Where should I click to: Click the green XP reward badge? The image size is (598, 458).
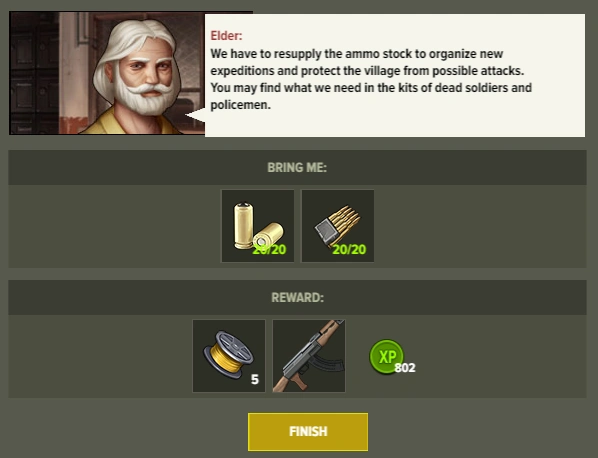tap(386, 357)
